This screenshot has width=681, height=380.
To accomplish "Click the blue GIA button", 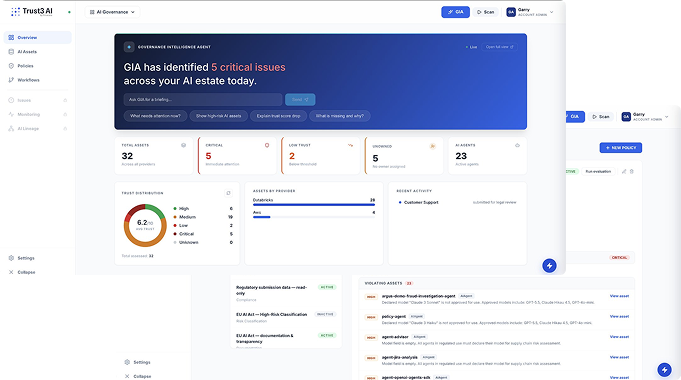I will point(455,12).
